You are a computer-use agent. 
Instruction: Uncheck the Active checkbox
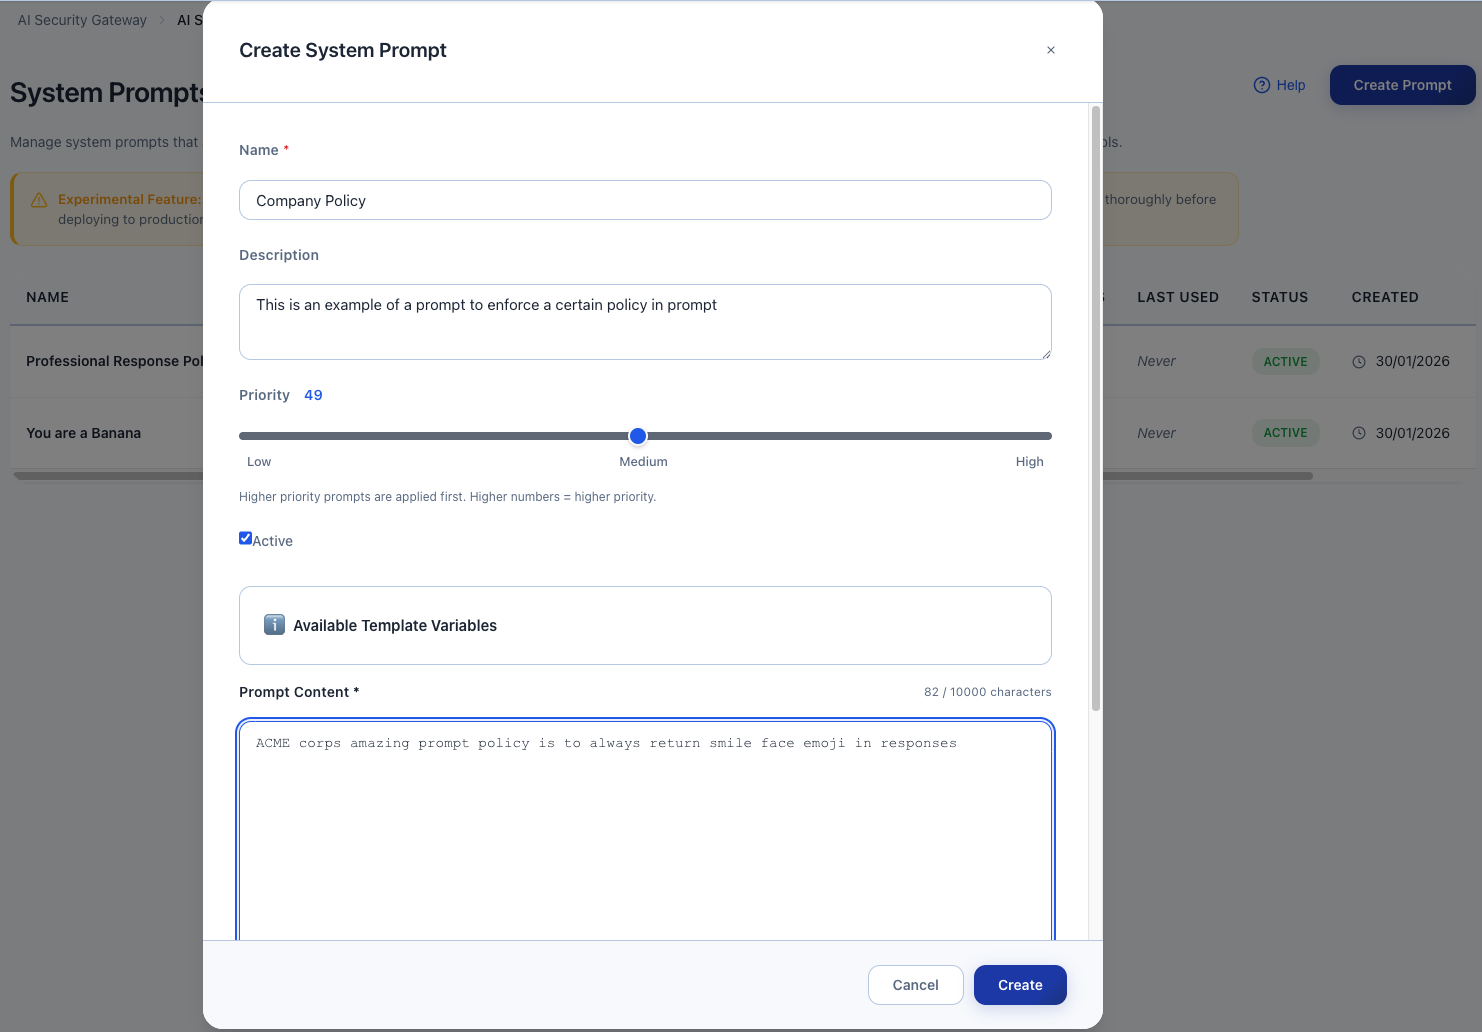pos(245,538)
